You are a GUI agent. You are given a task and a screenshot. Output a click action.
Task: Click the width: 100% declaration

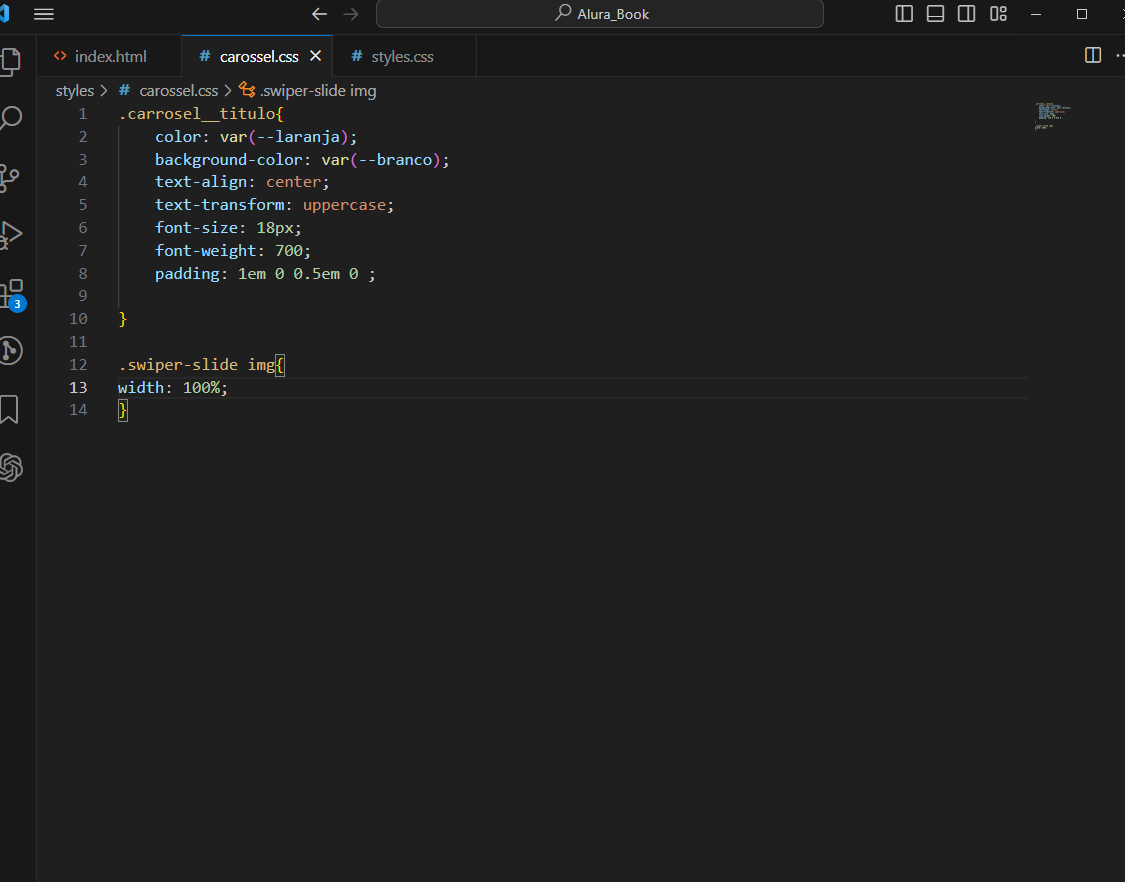pyautogui.click(x=173, y=388)
